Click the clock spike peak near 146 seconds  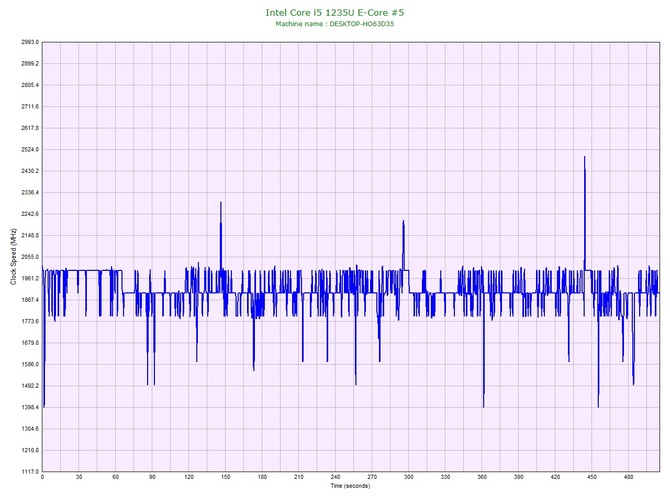(220, 203)
